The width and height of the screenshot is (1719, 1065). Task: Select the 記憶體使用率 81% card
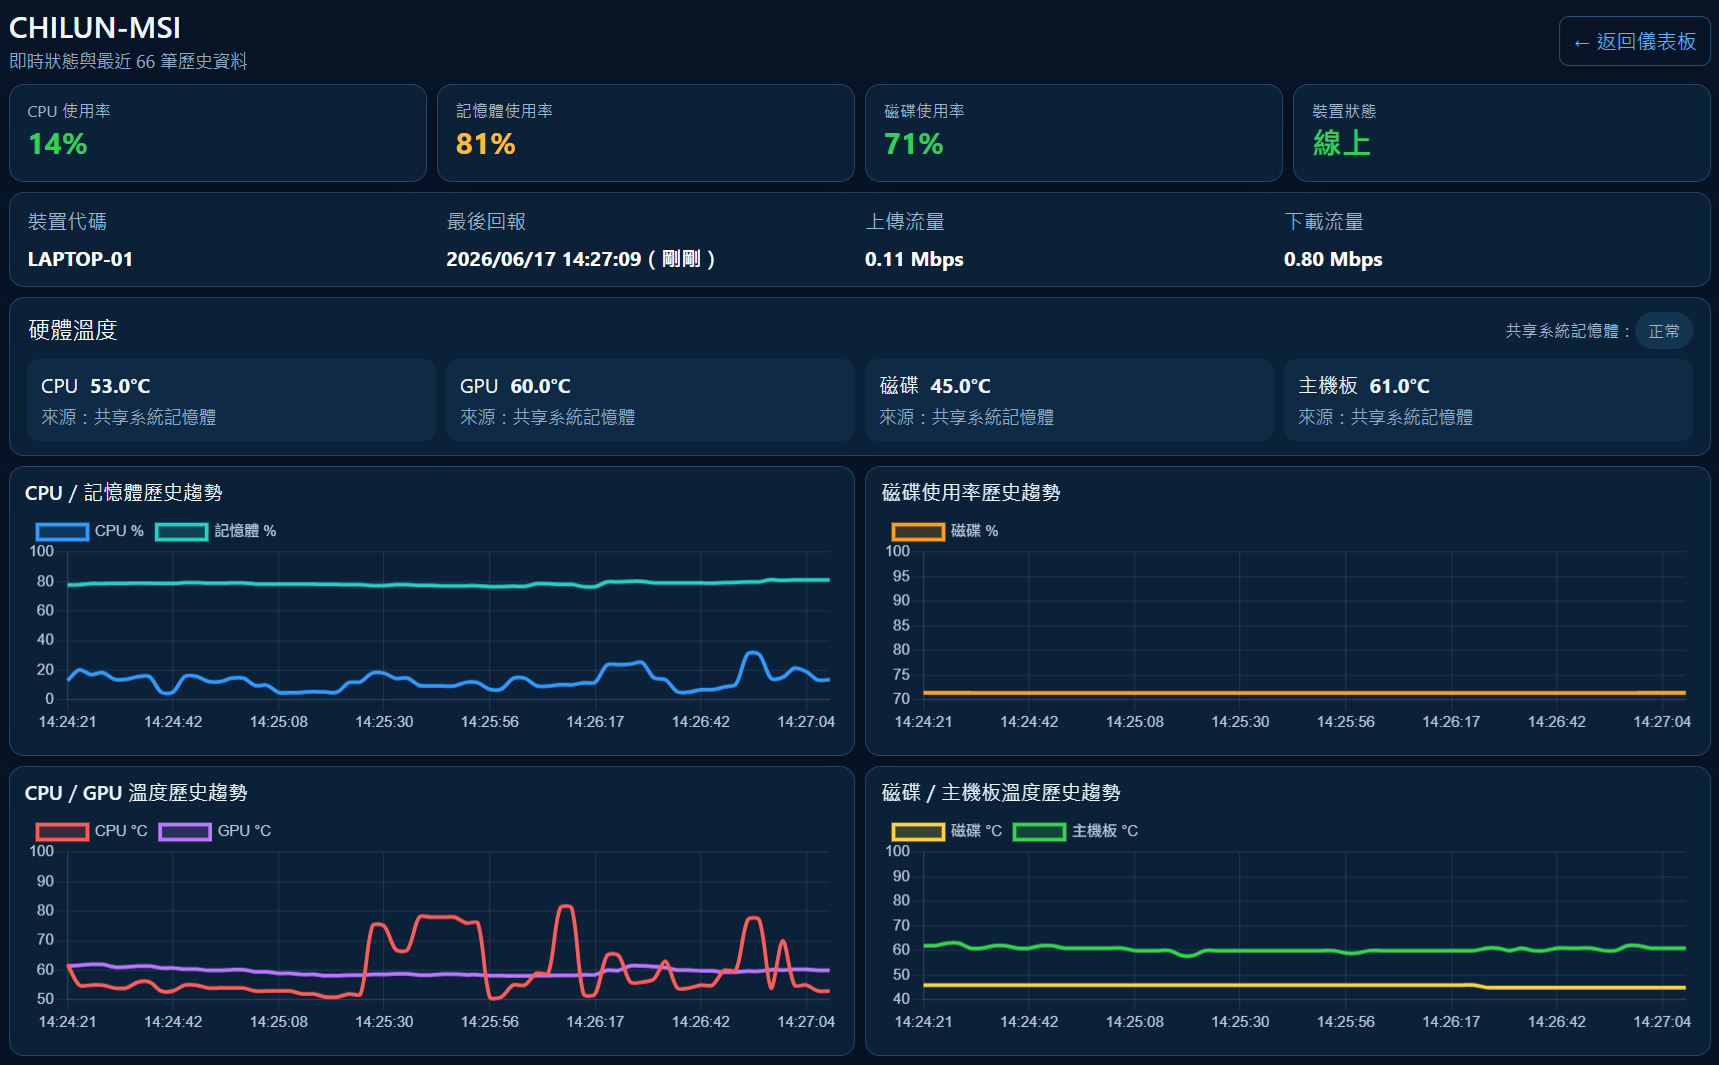click(646, 133)
